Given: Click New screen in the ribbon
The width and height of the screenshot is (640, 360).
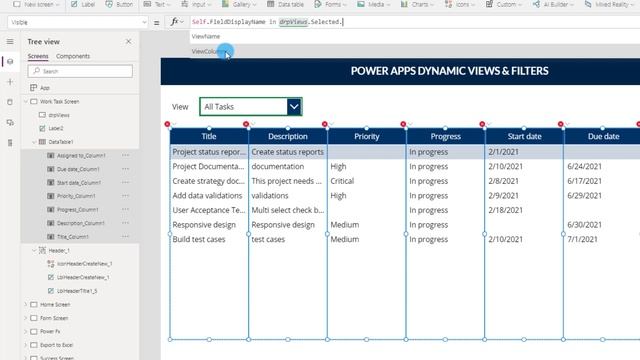Looking at the screenshot, I should [36, 4].
